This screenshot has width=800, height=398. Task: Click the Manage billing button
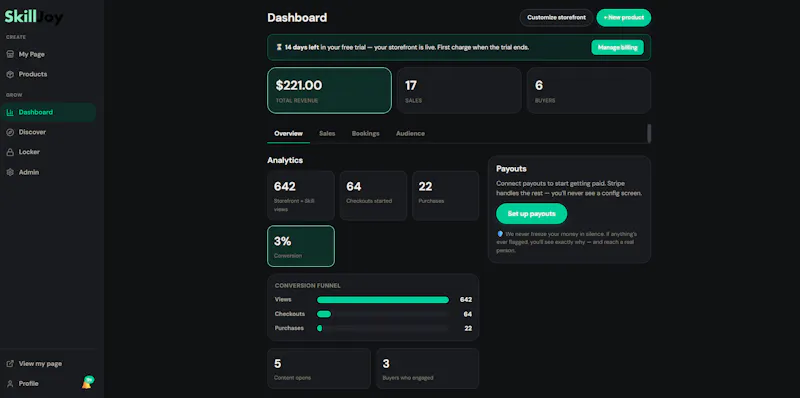617,47
